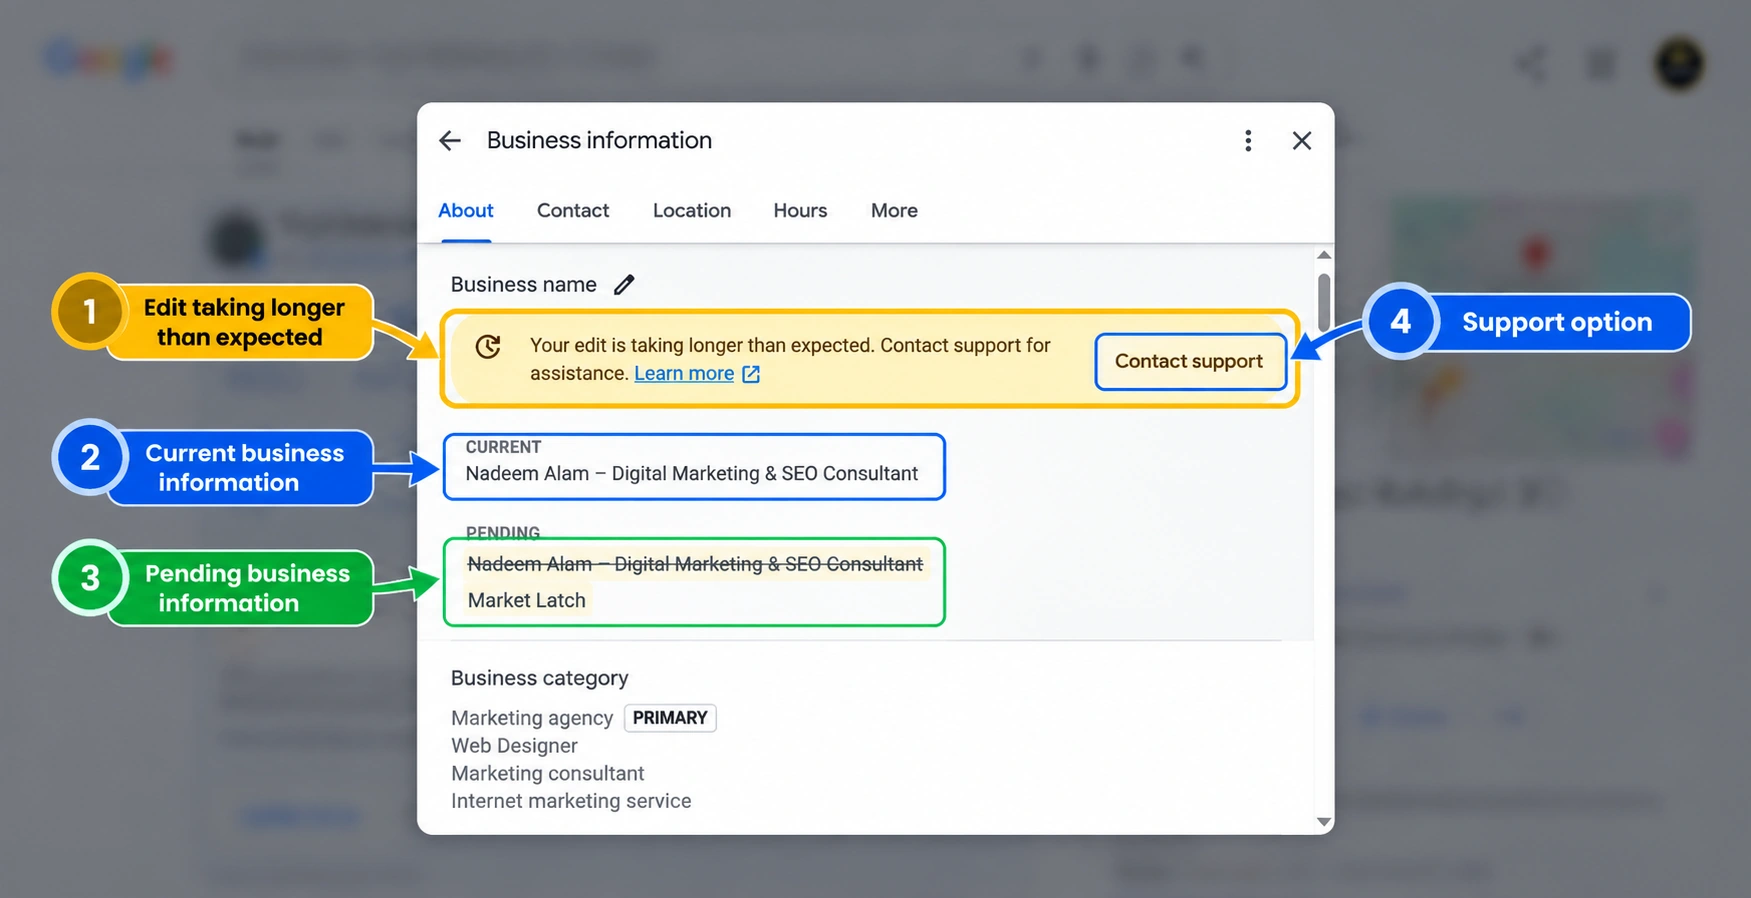Follow the Learn more link

(684, 374)
